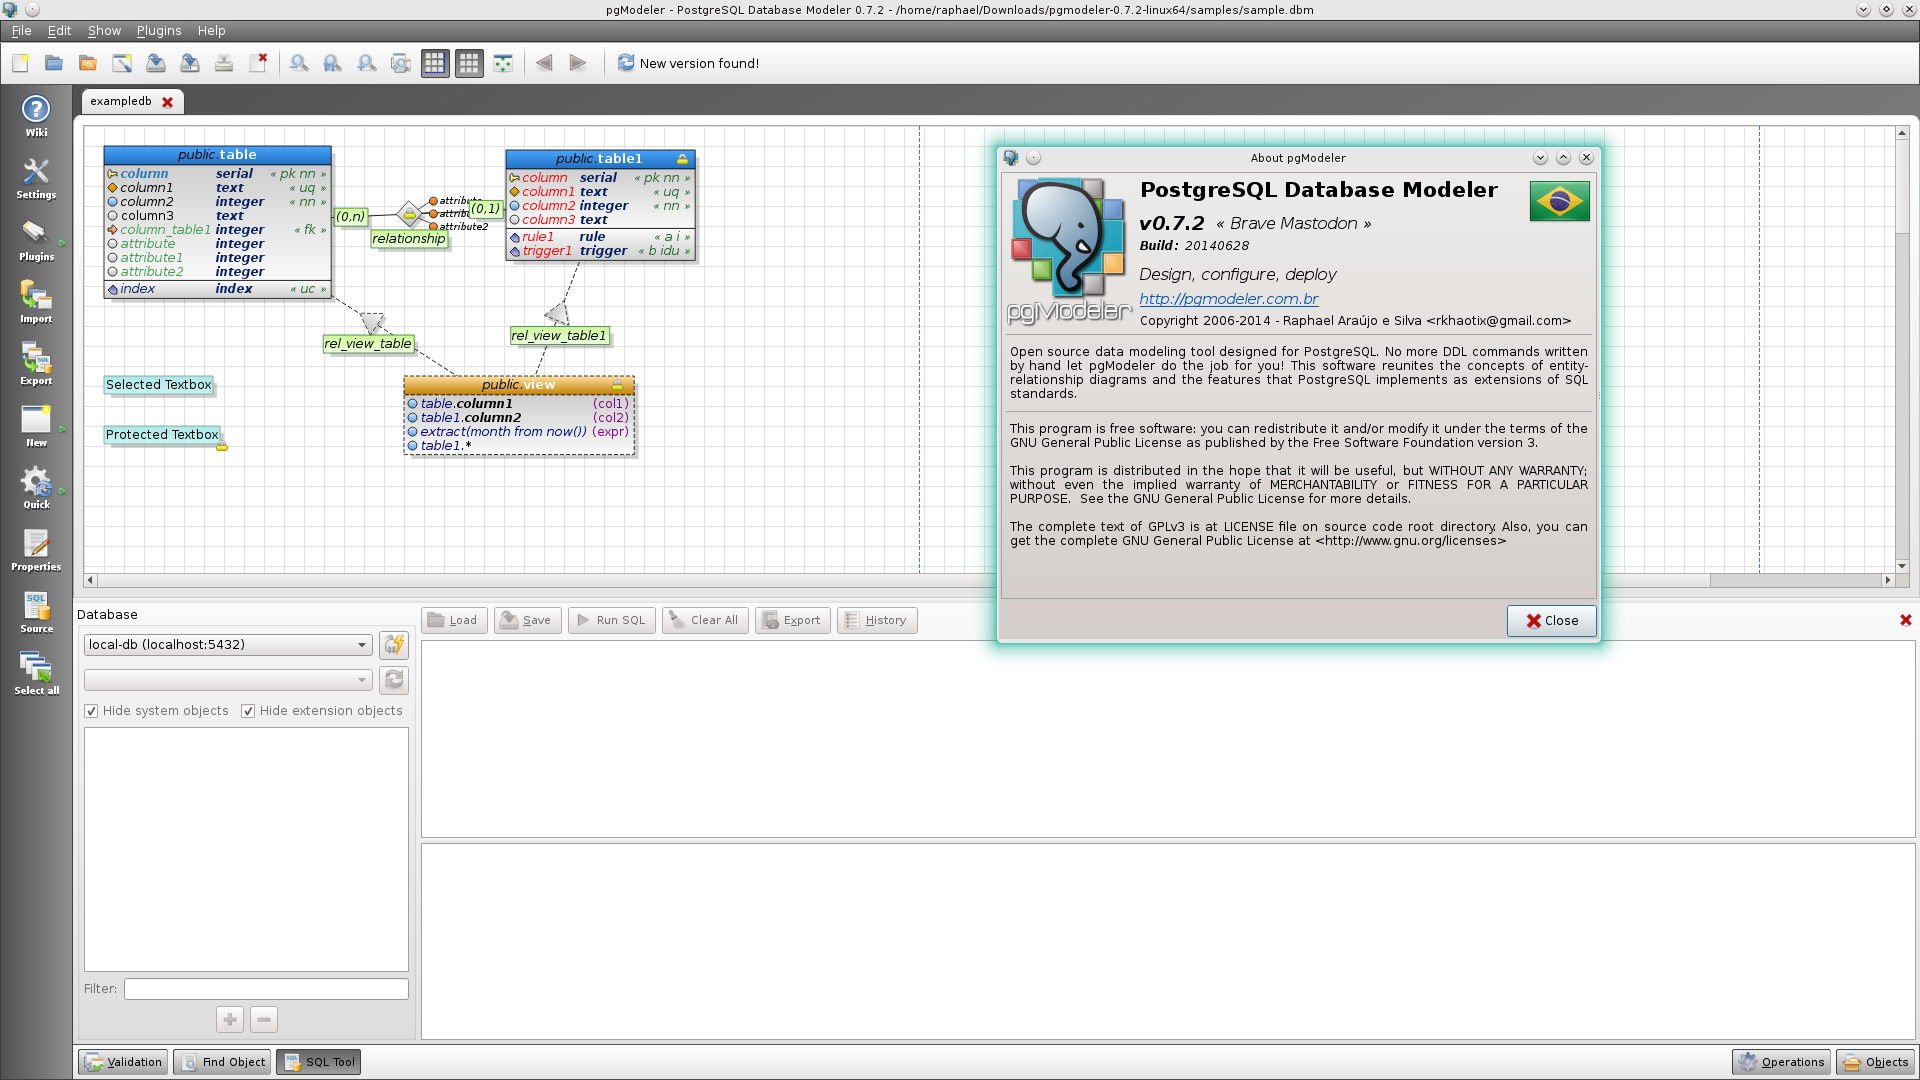Click Close button in About dialog
1920x1080 pixels.
1552,621
